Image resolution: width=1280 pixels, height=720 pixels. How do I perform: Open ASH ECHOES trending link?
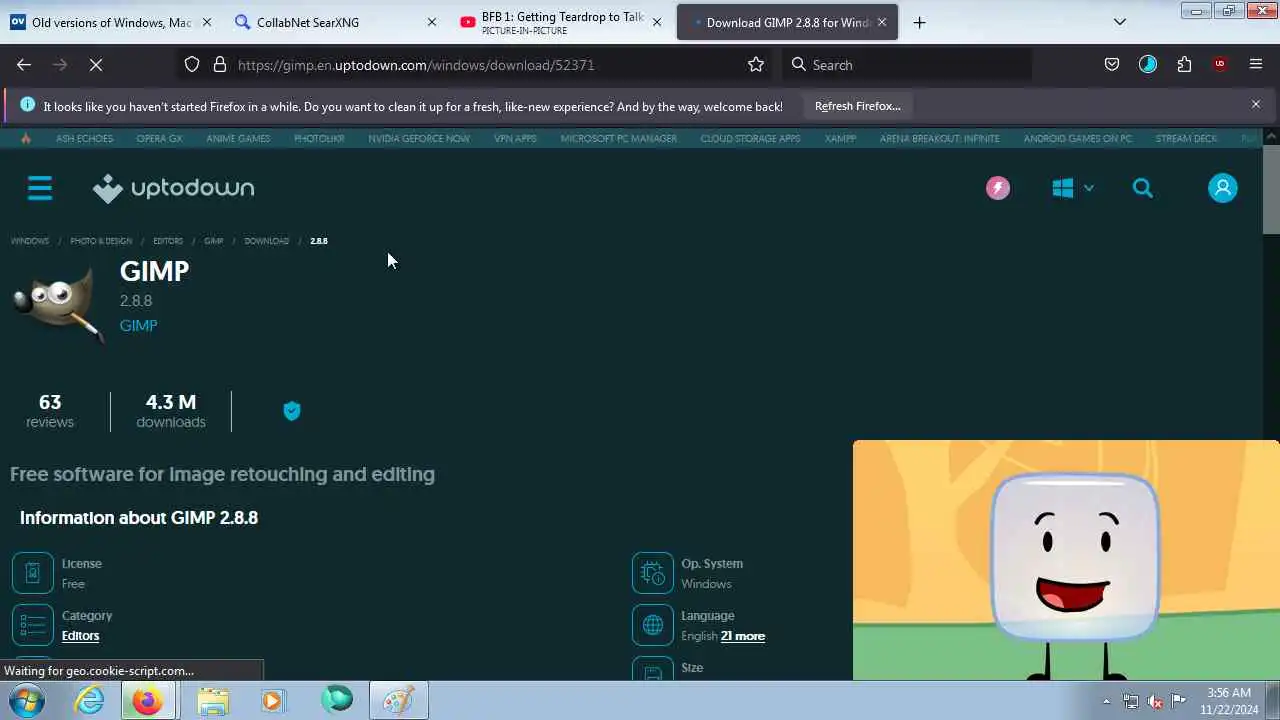click(84, 139)
